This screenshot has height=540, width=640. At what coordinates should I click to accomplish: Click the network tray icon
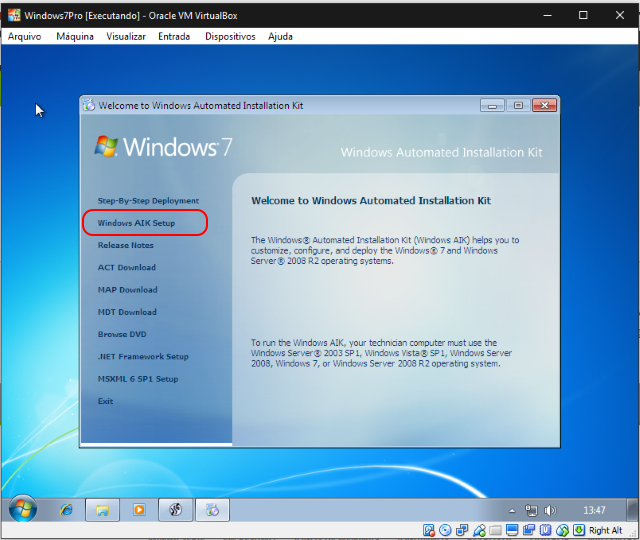tap(531, 510)
